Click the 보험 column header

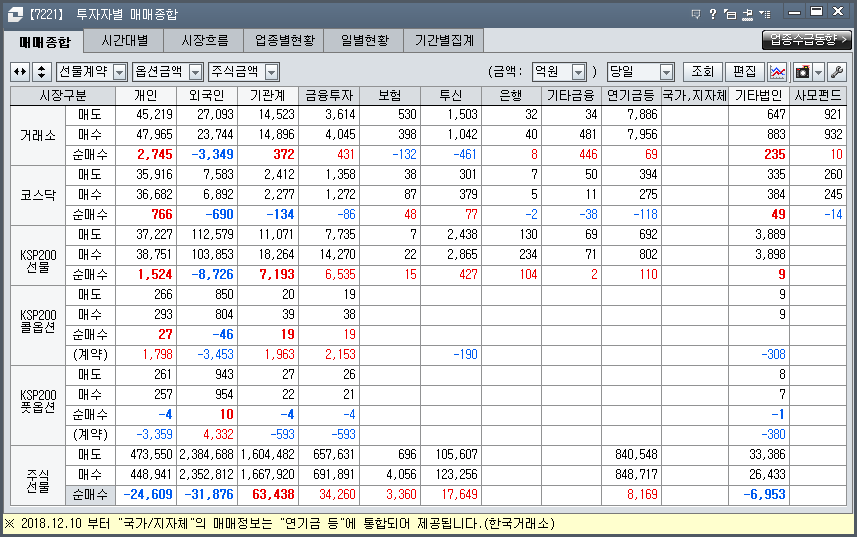click(x=390, y=96)
